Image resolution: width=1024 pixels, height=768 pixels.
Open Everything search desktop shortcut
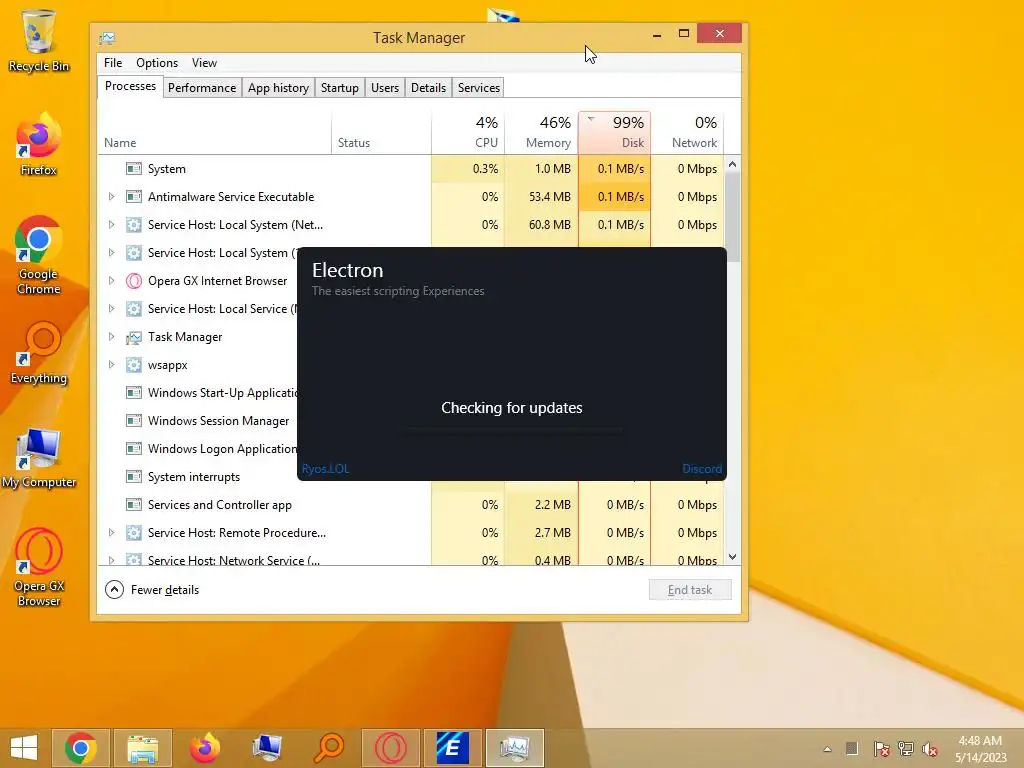pyautogui.click(x=39, y=353)
